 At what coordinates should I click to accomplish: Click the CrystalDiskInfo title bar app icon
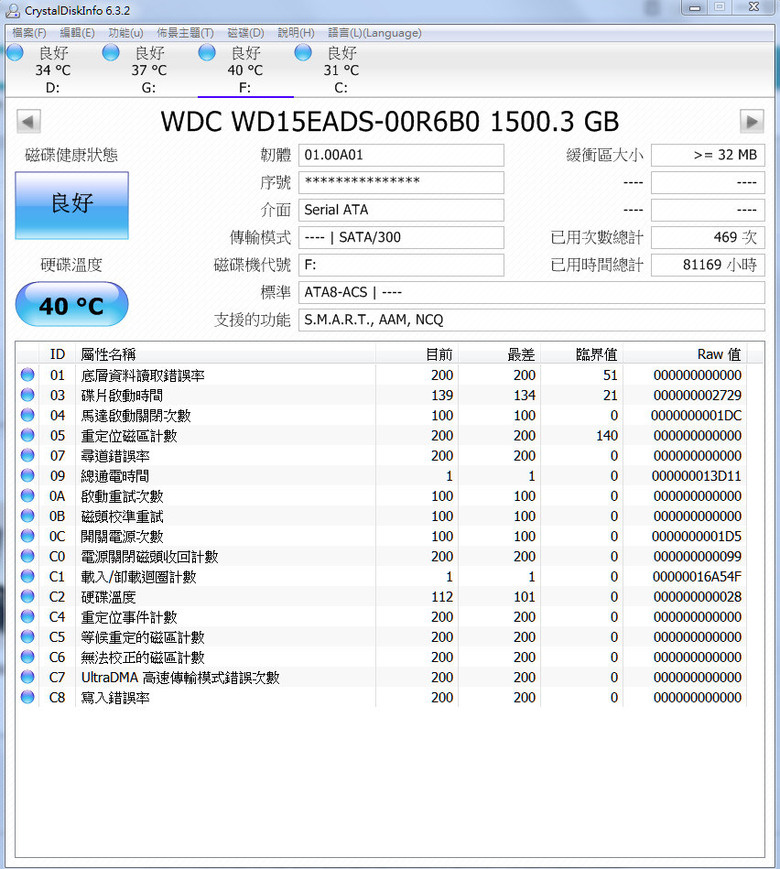tap(12, 10)
